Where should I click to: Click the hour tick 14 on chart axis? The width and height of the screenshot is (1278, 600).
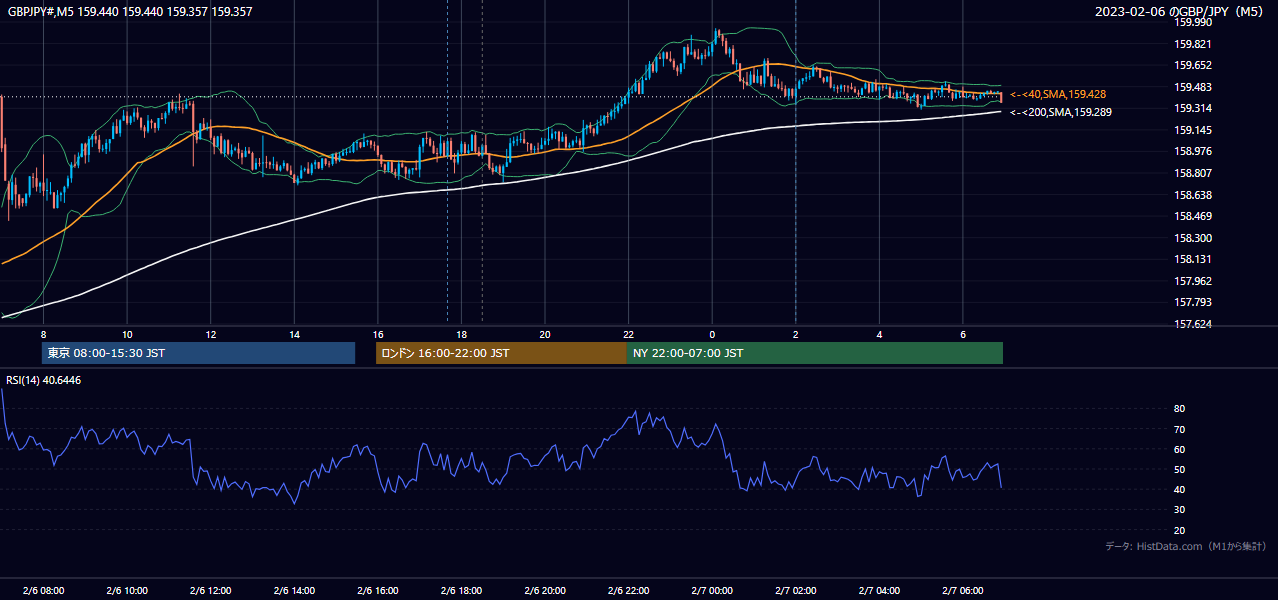[x=294, y=334]
